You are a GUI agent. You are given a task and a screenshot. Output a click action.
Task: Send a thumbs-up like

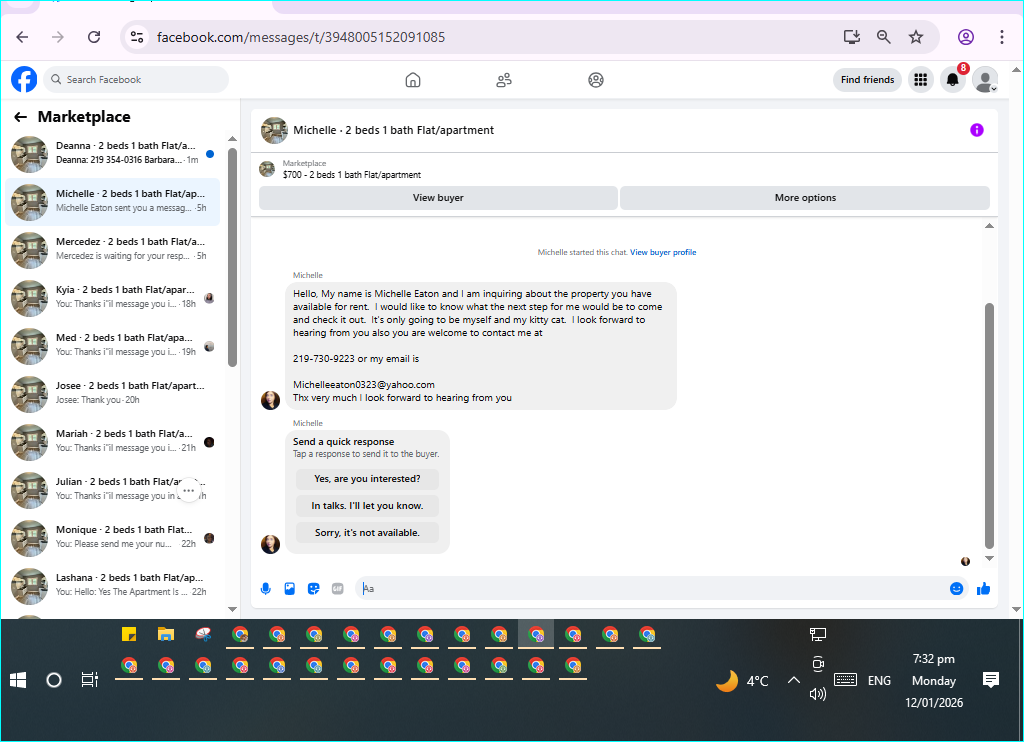983,589
